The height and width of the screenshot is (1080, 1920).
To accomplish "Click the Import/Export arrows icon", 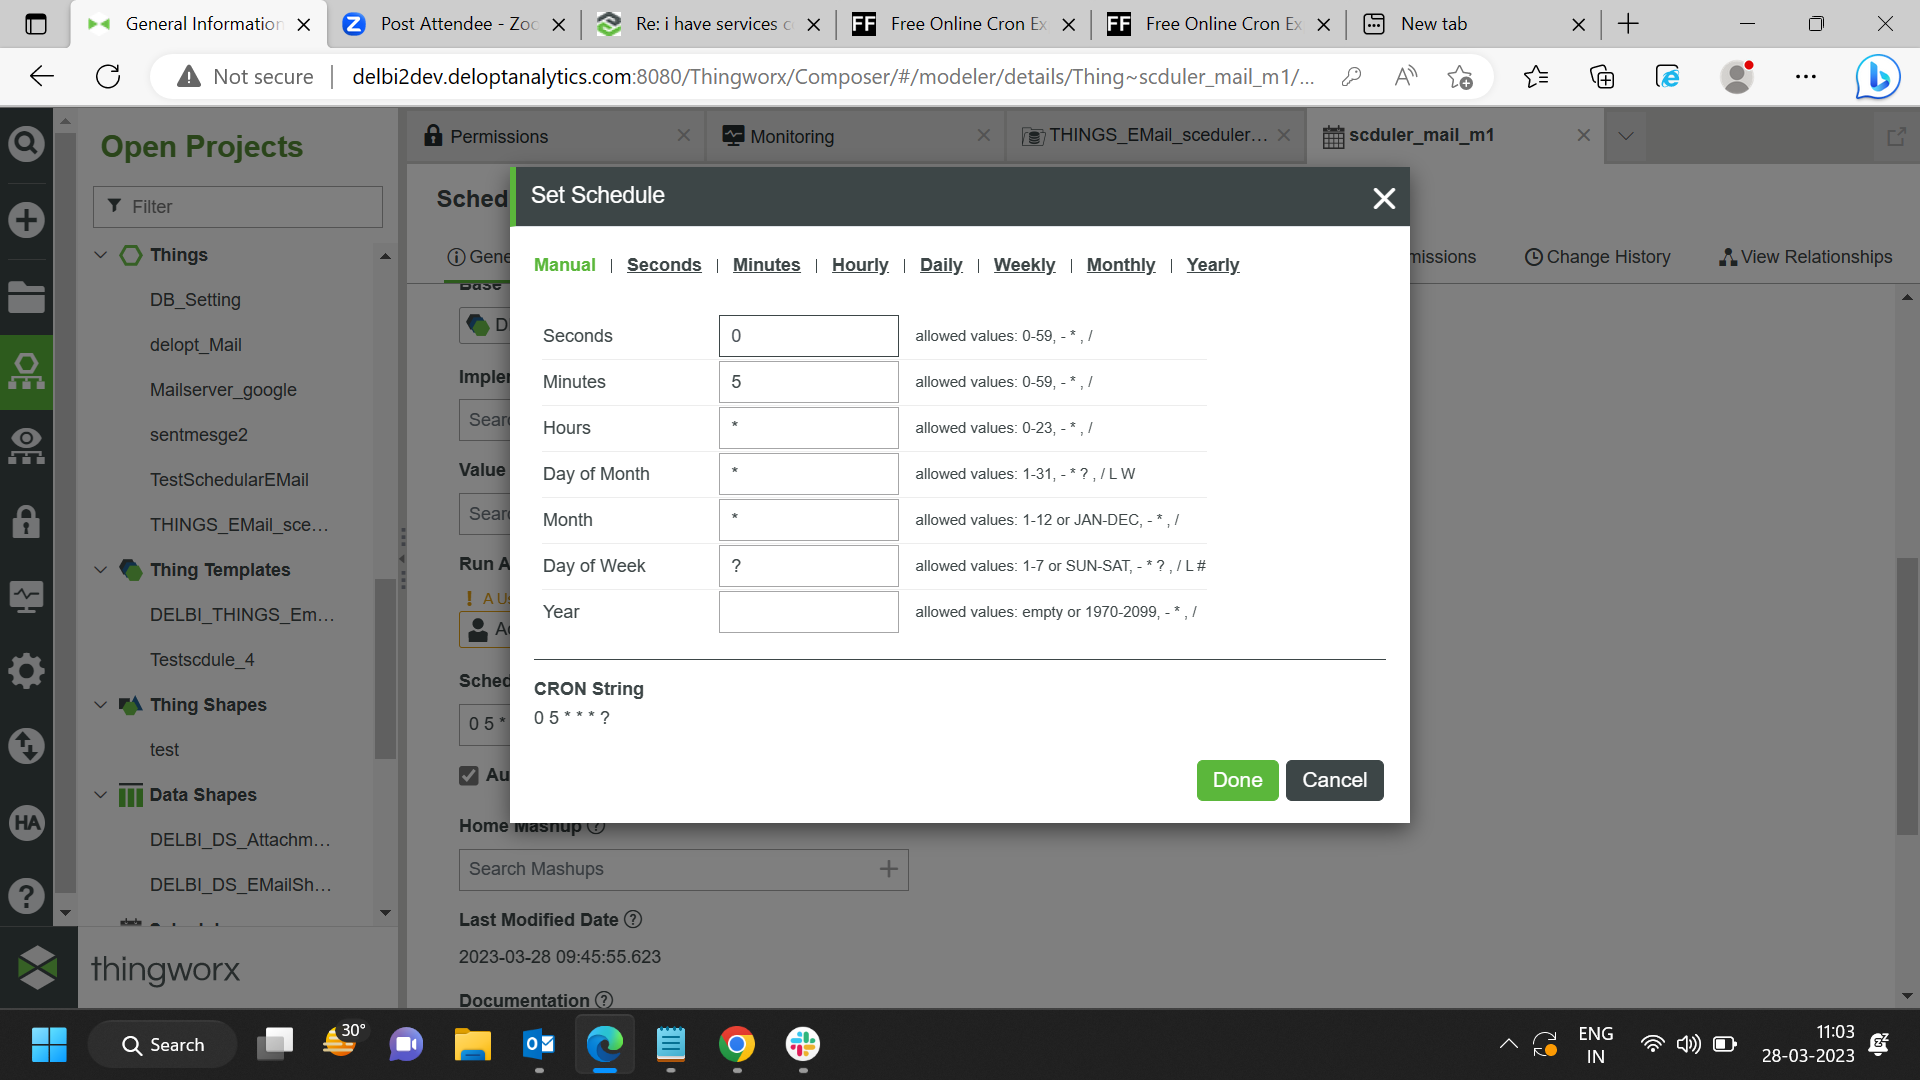I will click(x=26, y=746).
